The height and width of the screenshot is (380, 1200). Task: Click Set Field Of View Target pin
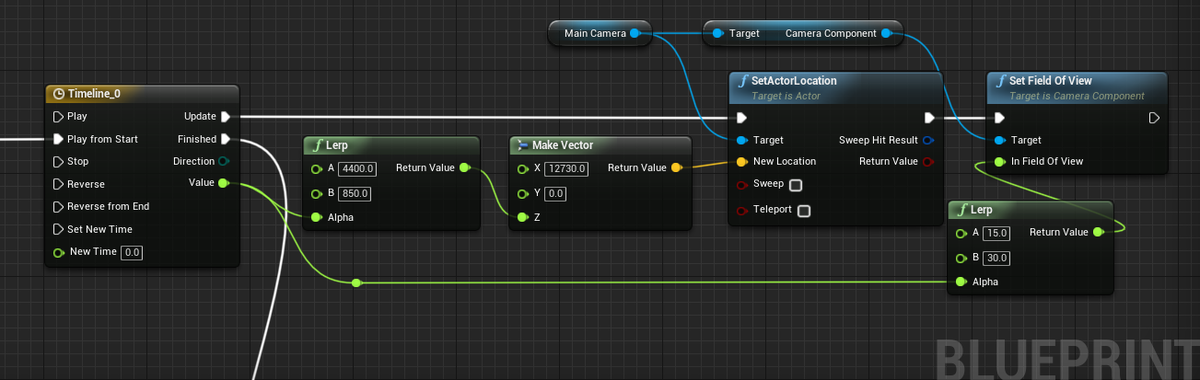[x=1000, y=140]
